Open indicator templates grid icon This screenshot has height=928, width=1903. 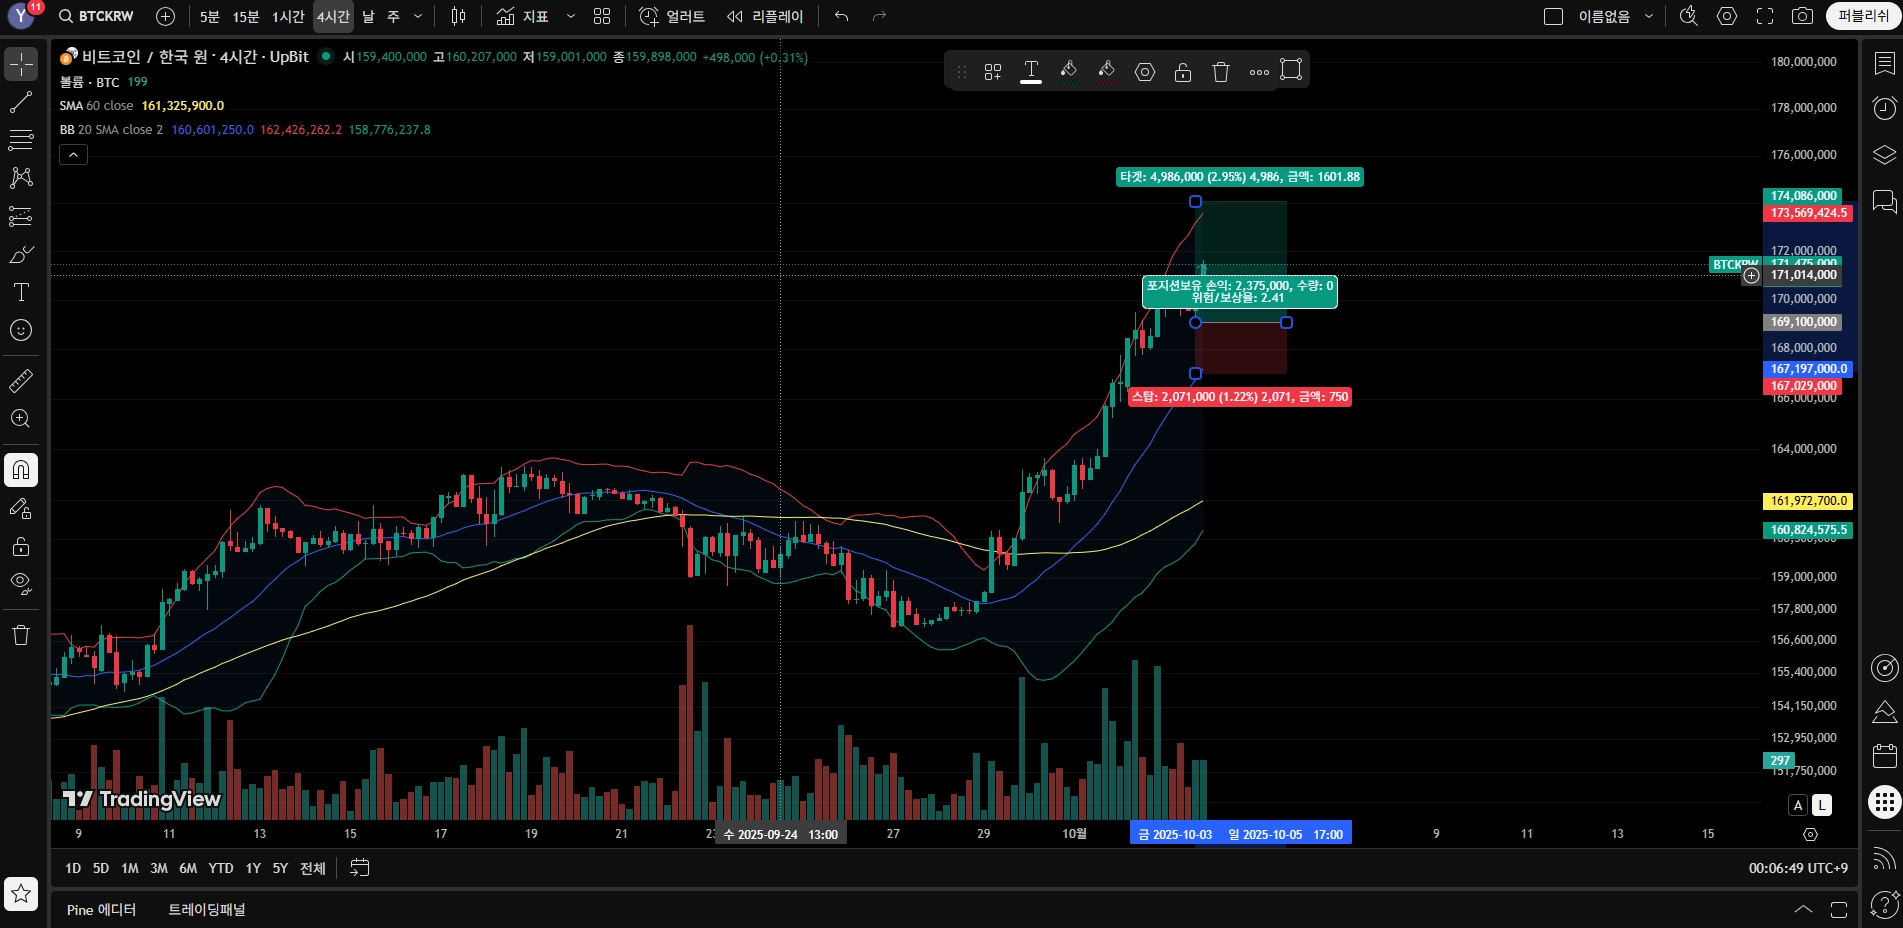(x=602, y=16)
